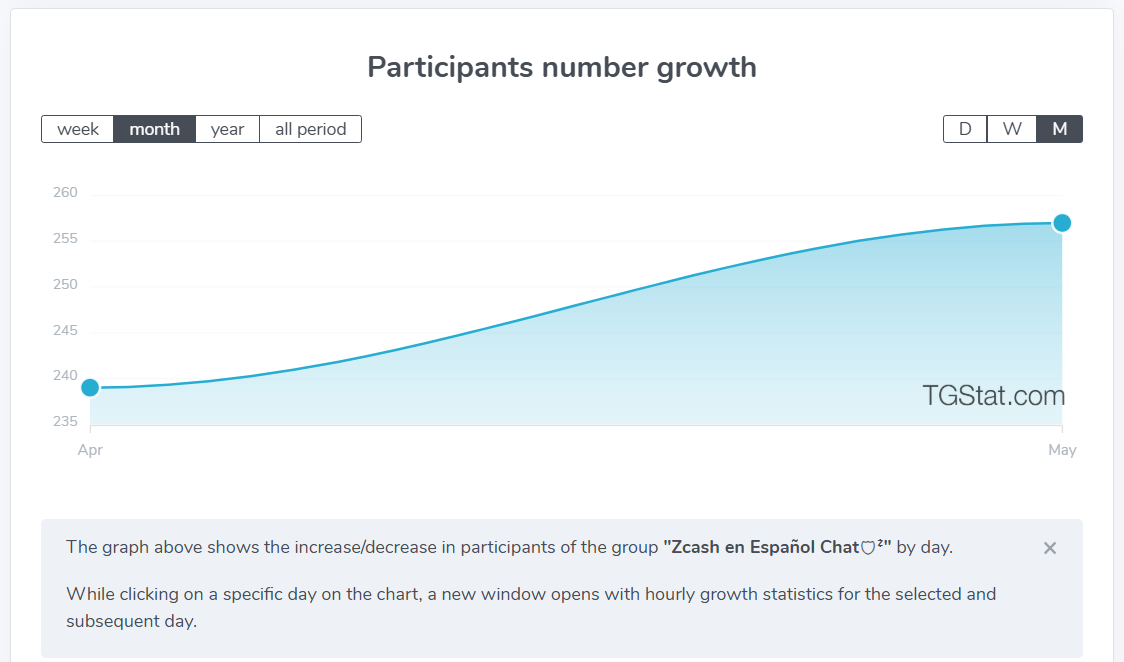Click the May axis label

1062,450
